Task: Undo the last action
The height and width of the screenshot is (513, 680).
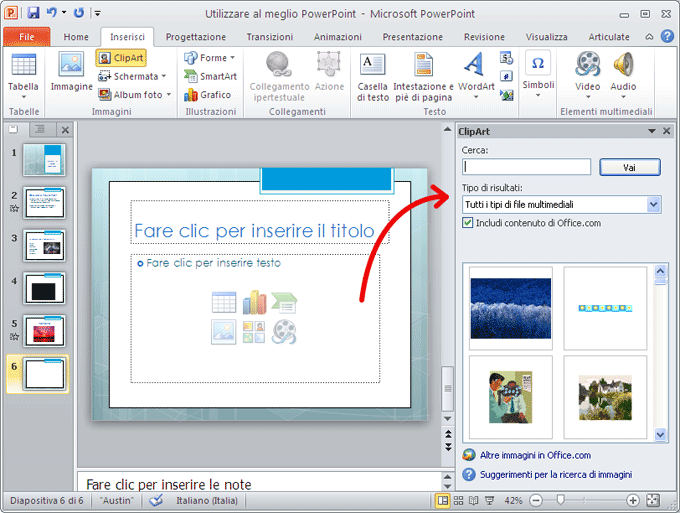Action: [52, 13]
